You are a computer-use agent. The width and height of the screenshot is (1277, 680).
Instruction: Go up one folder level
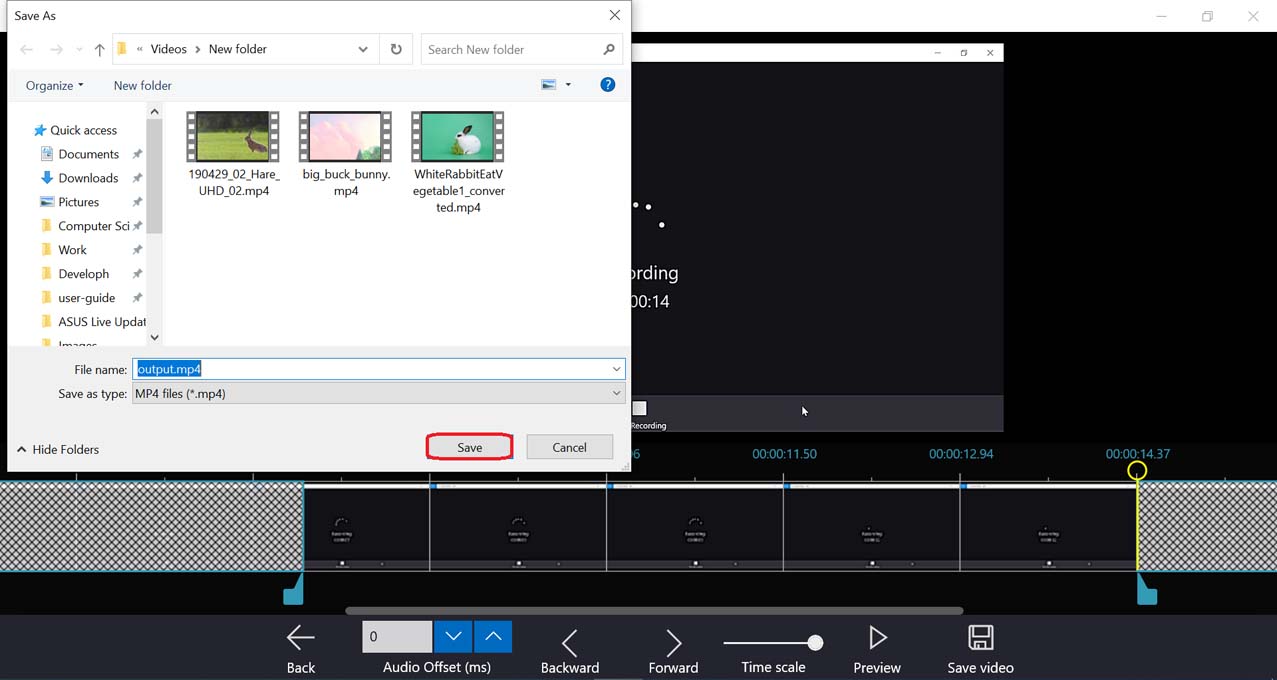tap(99, 49)
